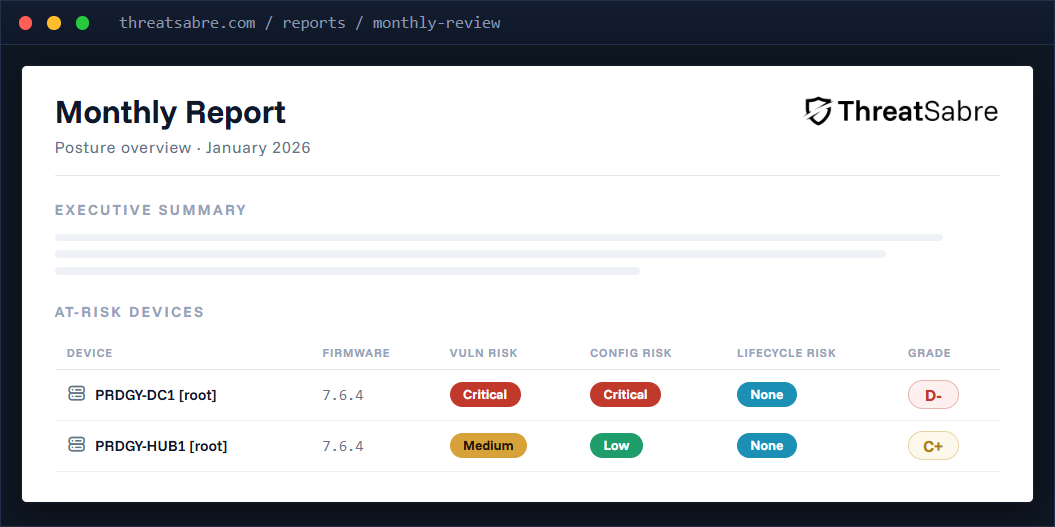Open the PRDGY-DC1 [root] device row
The image size is (1055, 527).
[x=528, y=395]
